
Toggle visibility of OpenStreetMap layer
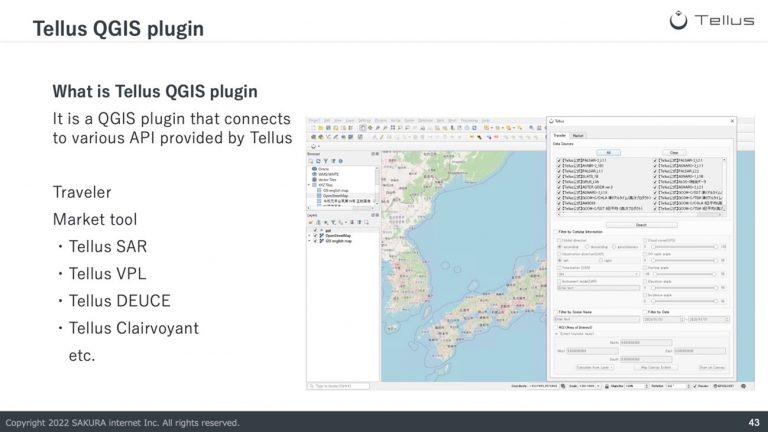315,236
